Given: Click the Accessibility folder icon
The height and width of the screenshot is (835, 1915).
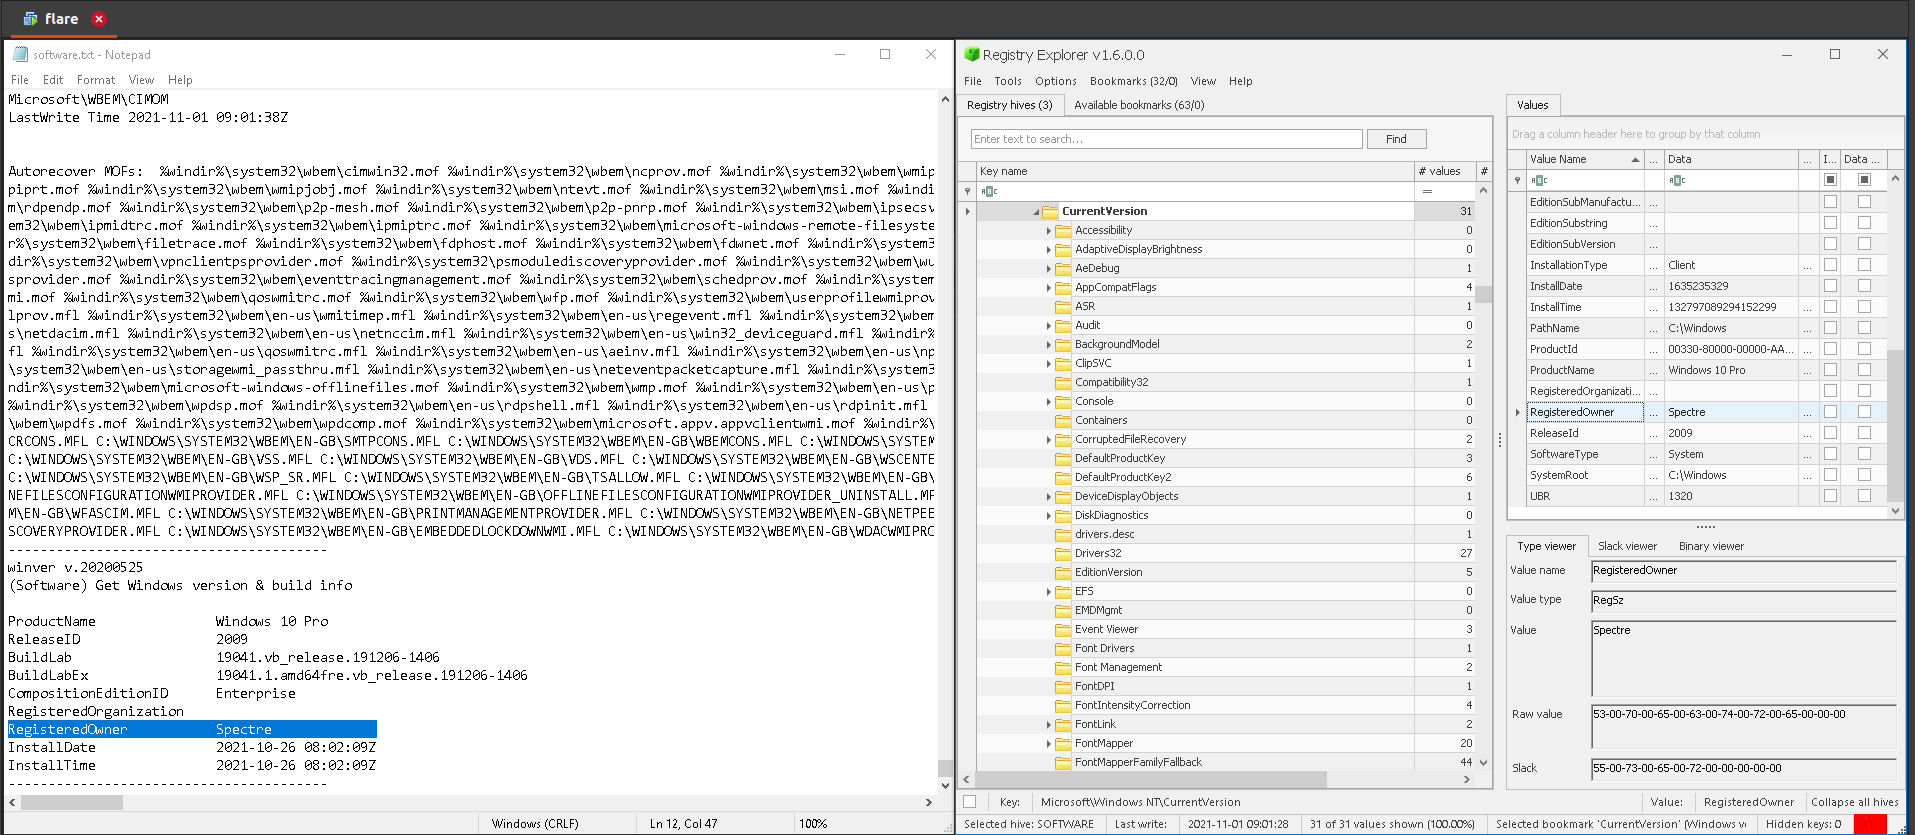Looking at the screenshot, I should point(1063,231).
